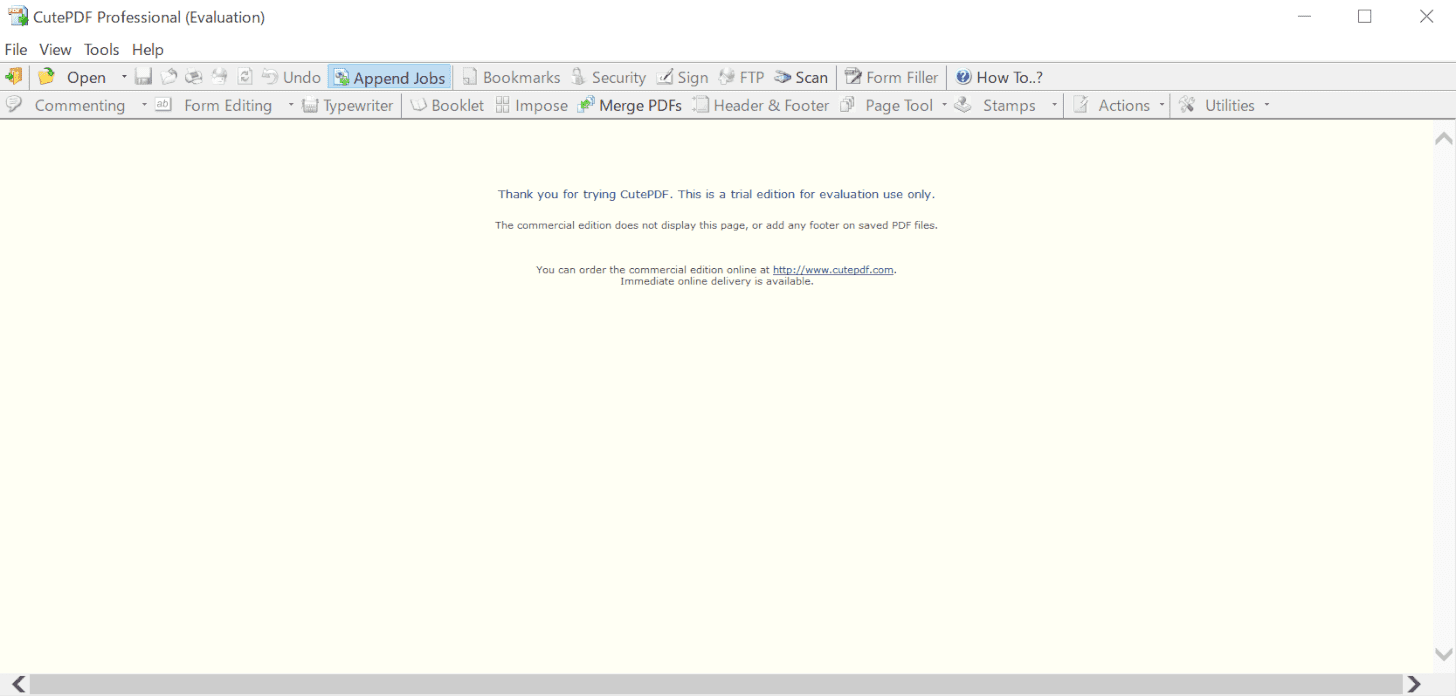Click the horizontal scrollbar left arrow

point(17,684)
